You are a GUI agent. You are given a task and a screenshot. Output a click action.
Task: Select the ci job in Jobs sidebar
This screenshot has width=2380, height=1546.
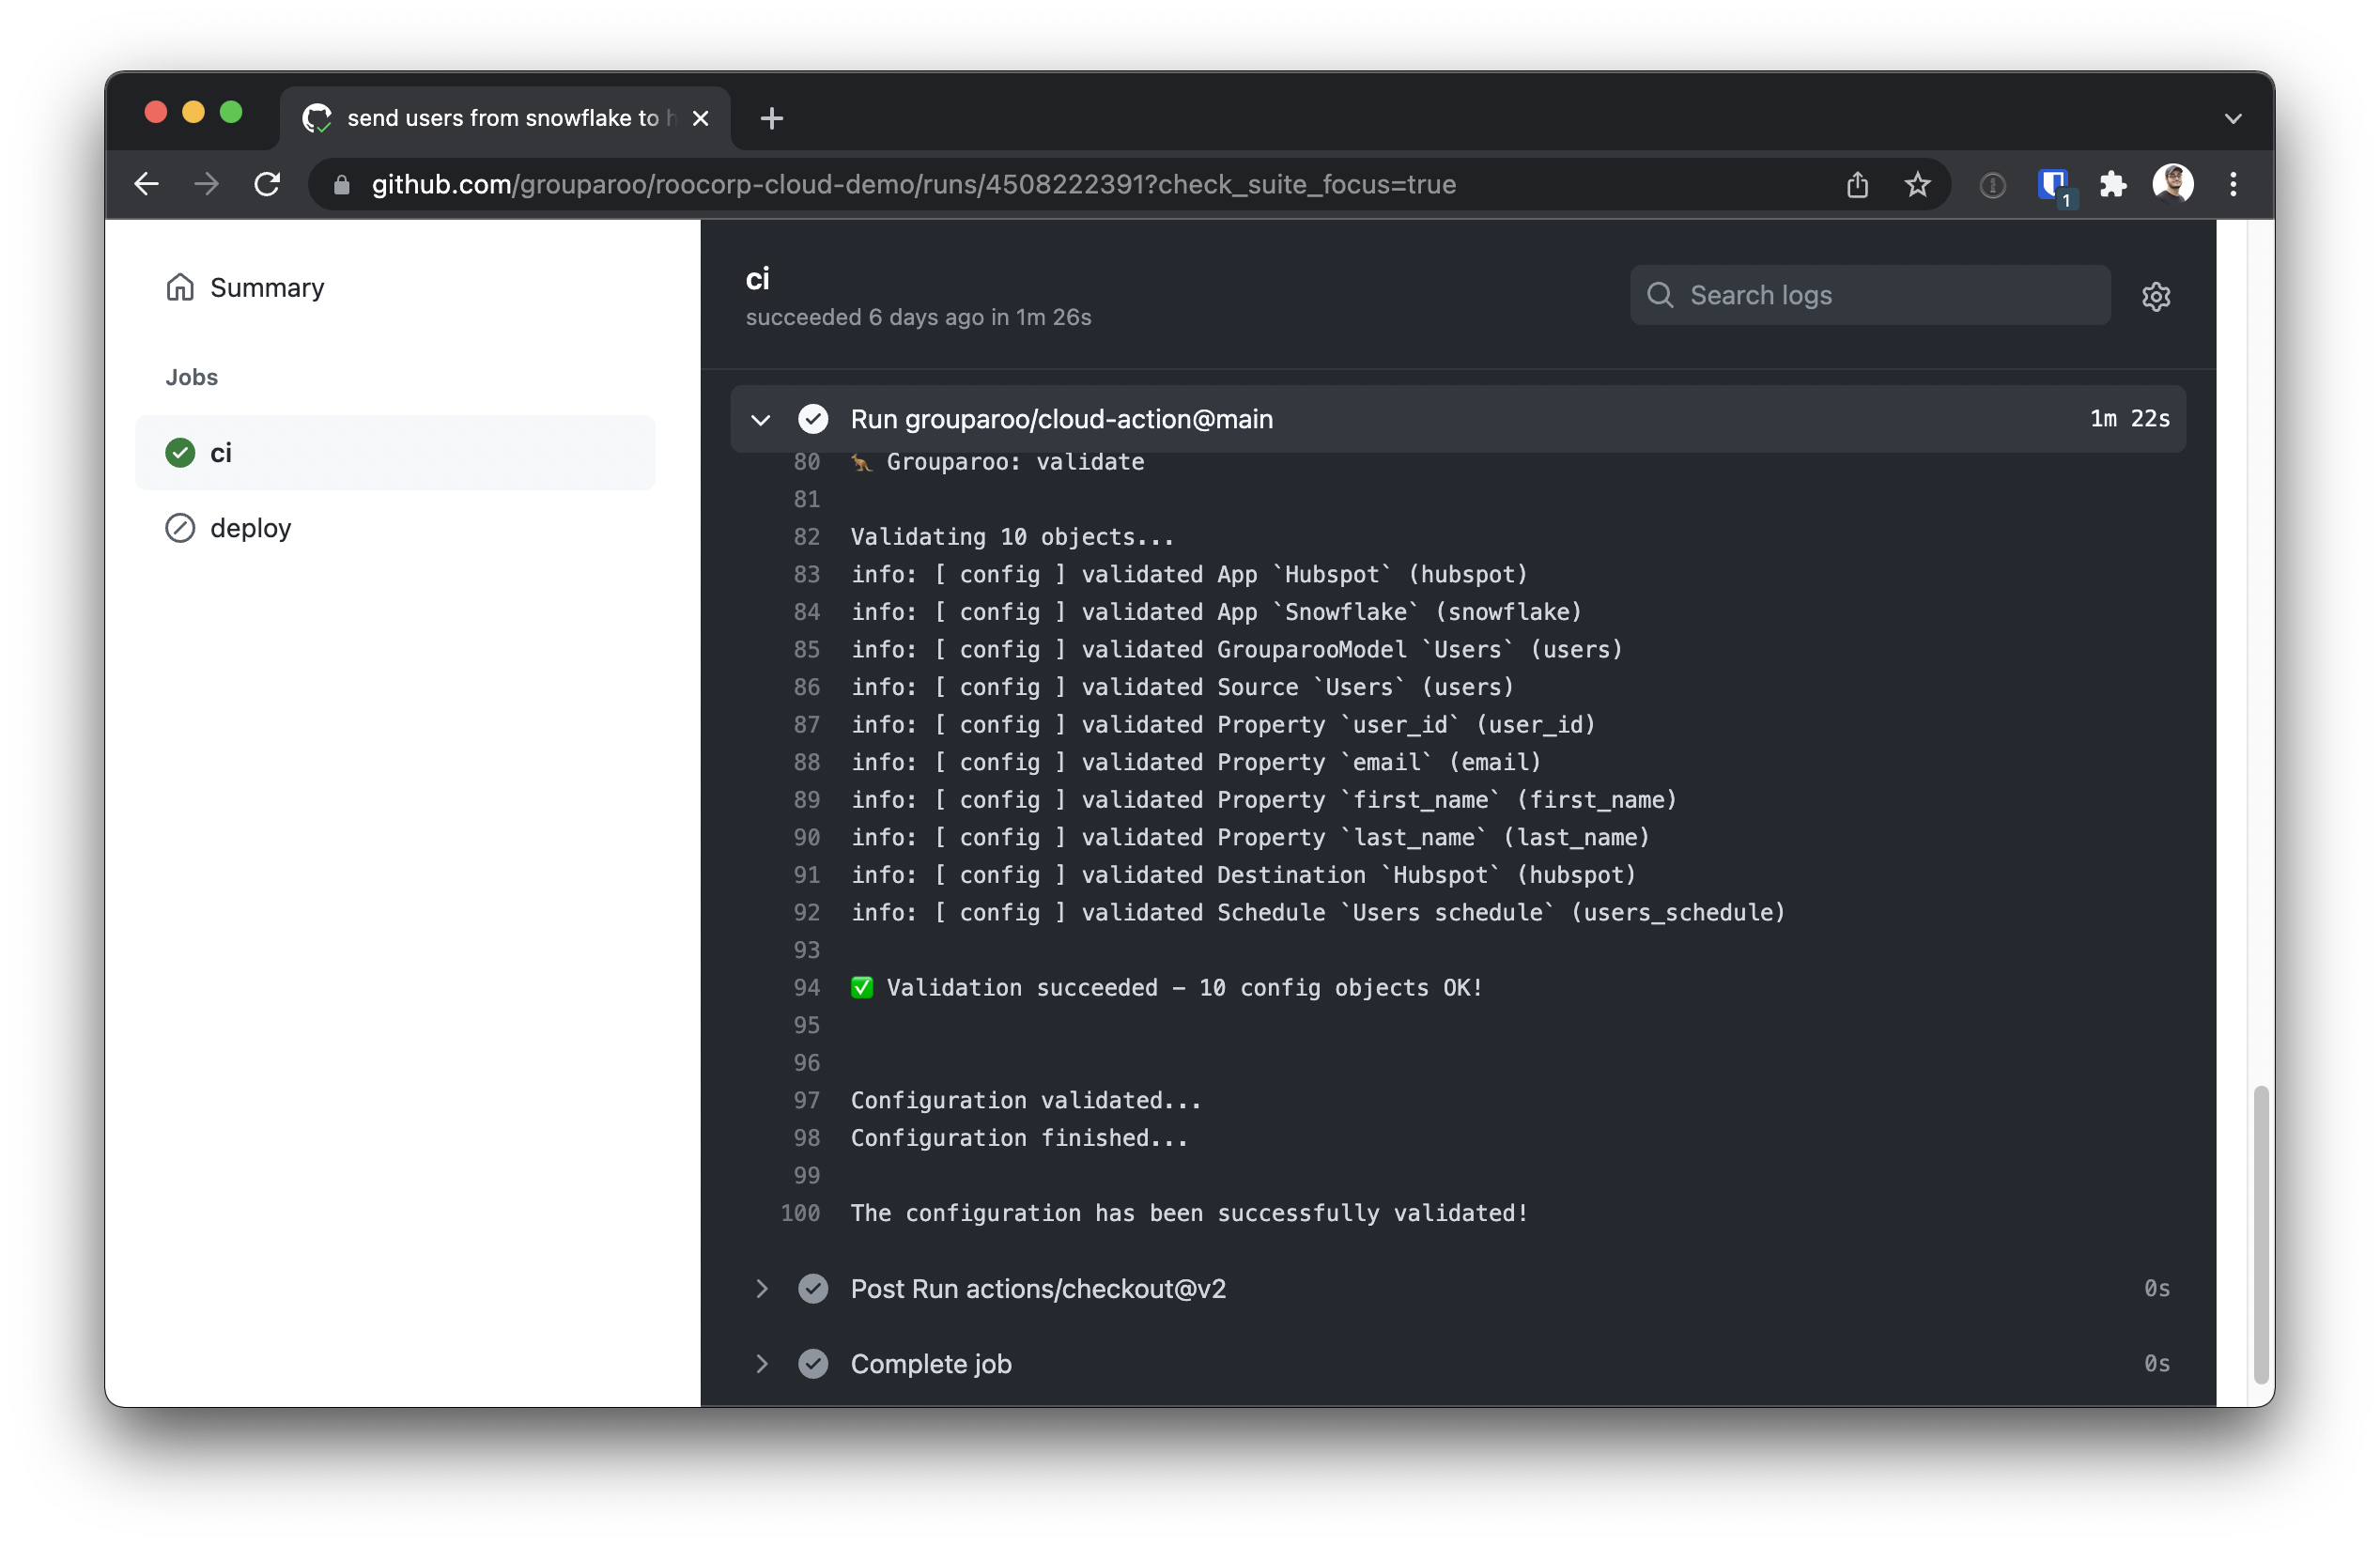221,451
